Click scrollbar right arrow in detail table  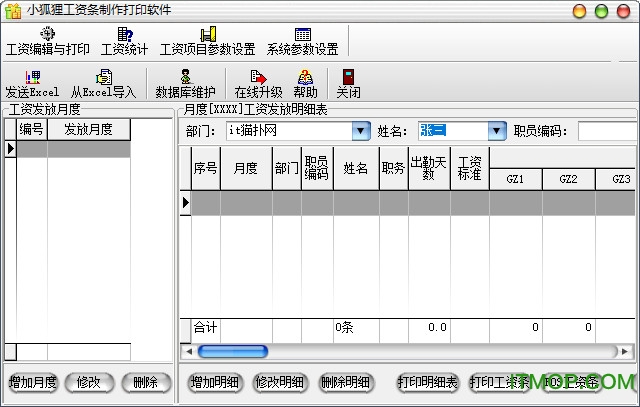click(624, 351)
